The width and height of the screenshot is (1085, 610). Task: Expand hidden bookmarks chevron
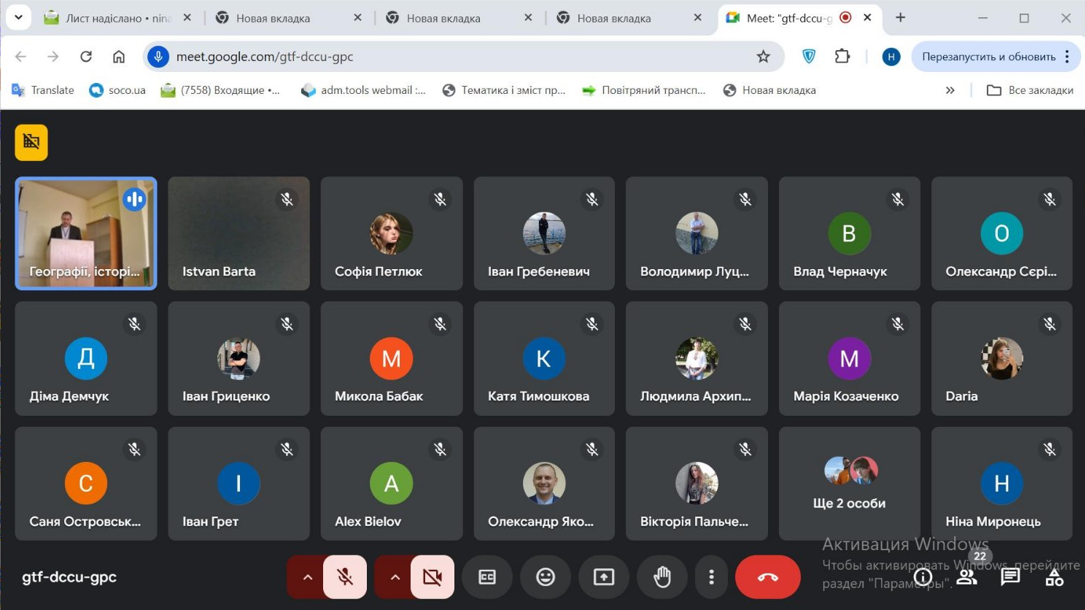point(950,90)
